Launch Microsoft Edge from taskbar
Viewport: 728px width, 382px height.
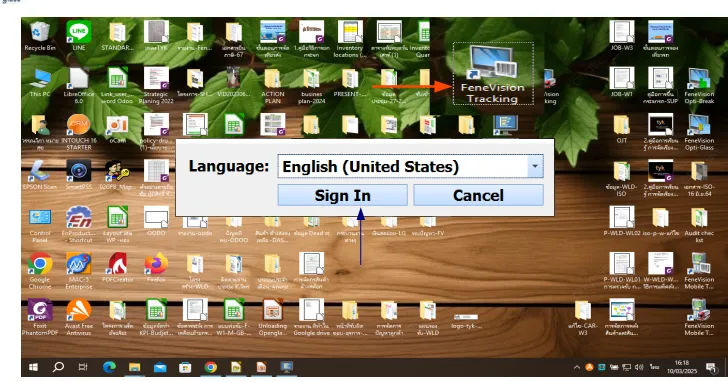coord(109,368)
